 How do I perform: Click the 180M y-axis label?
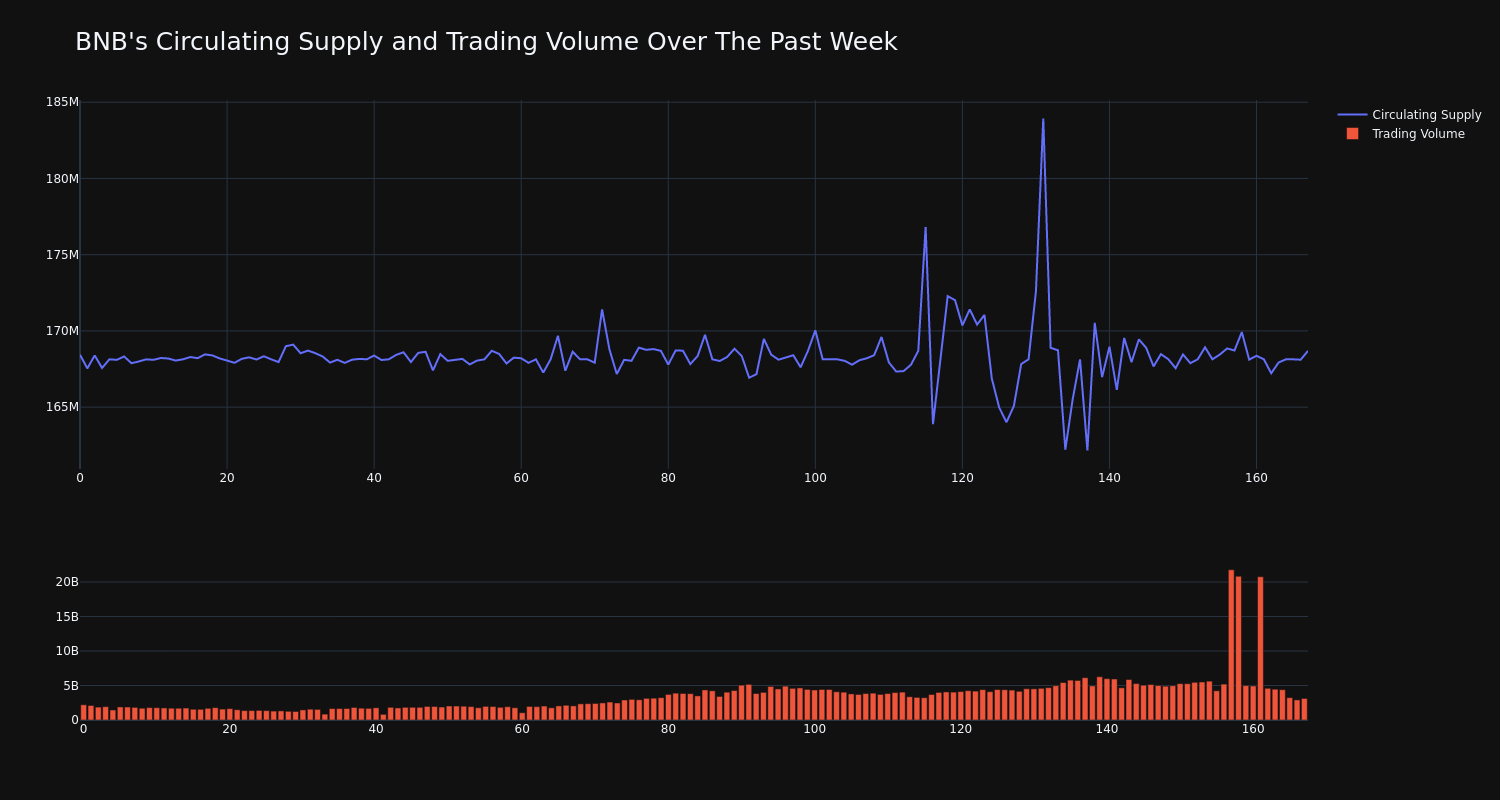pos(62,179)
